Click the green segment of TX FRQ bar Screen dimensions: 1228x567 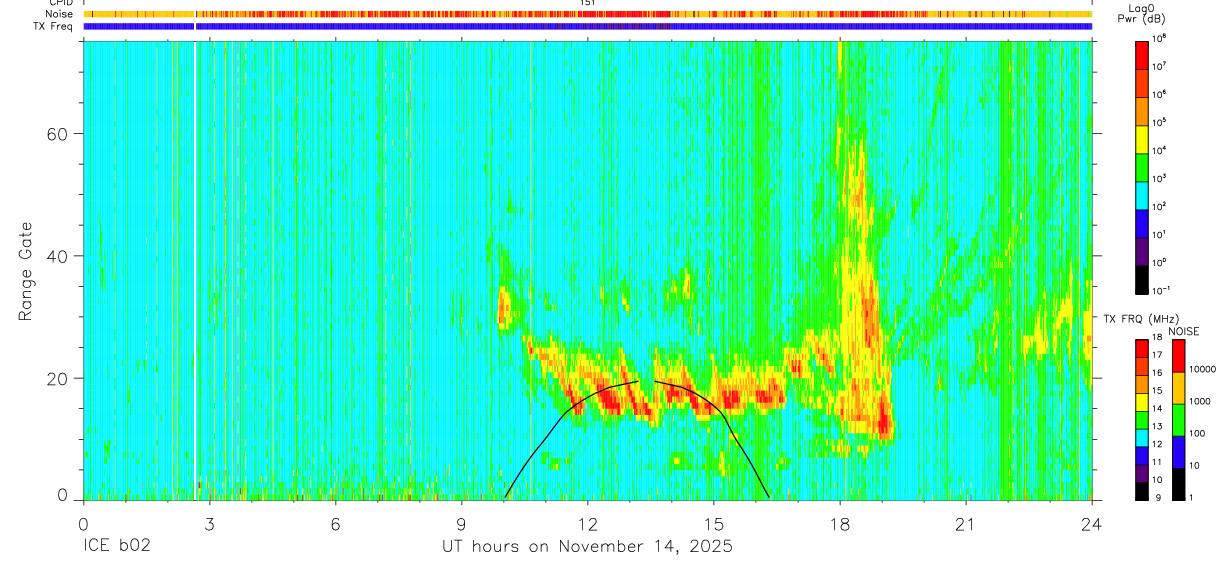point(1142,420)
